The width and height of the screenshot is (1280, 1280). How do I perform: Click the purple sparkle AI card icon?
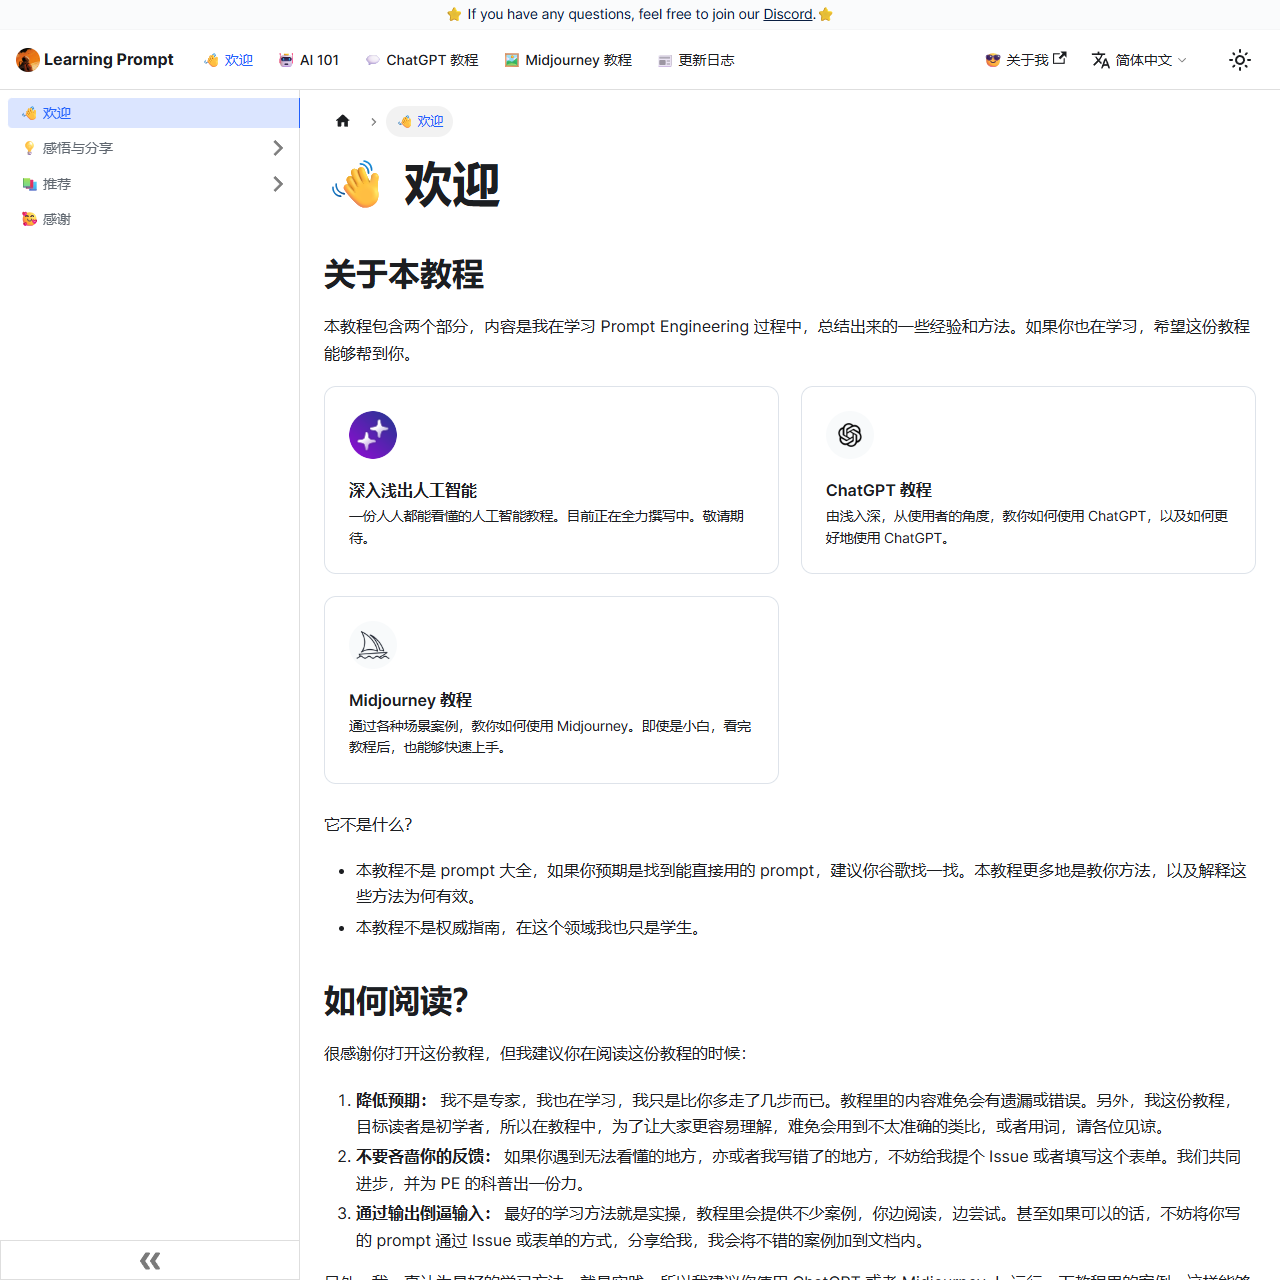pyautogui.click(x=373, y=435)
